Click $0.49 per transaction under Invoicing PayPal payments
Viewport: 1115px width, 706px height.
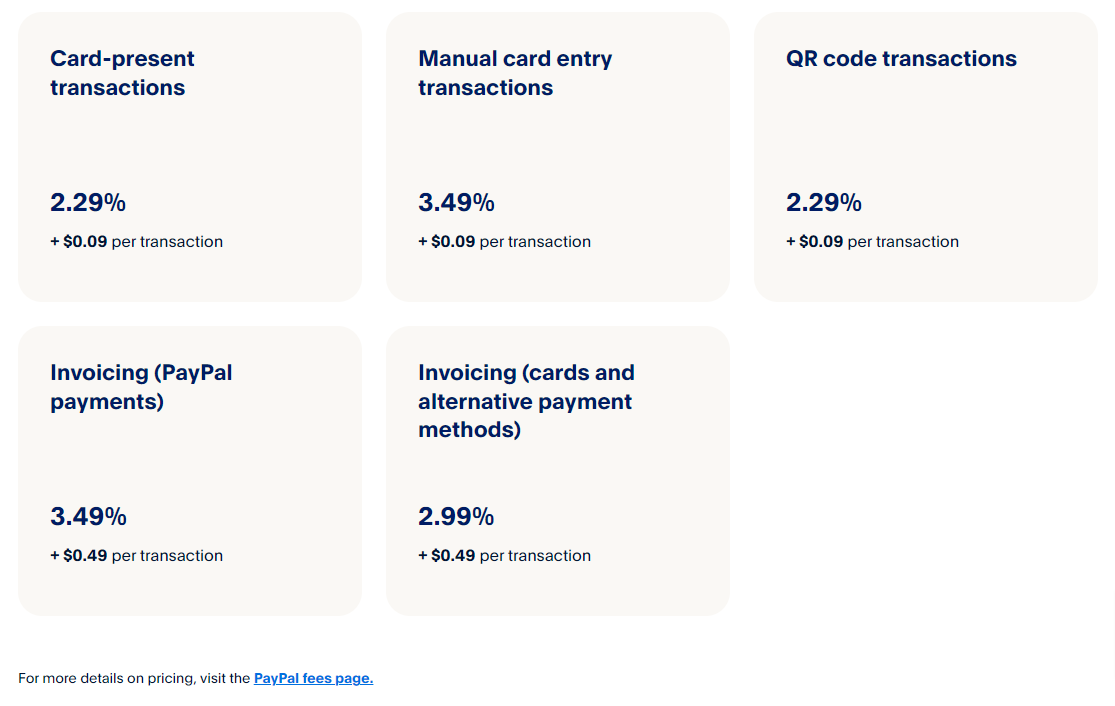(x=137, y=556)
